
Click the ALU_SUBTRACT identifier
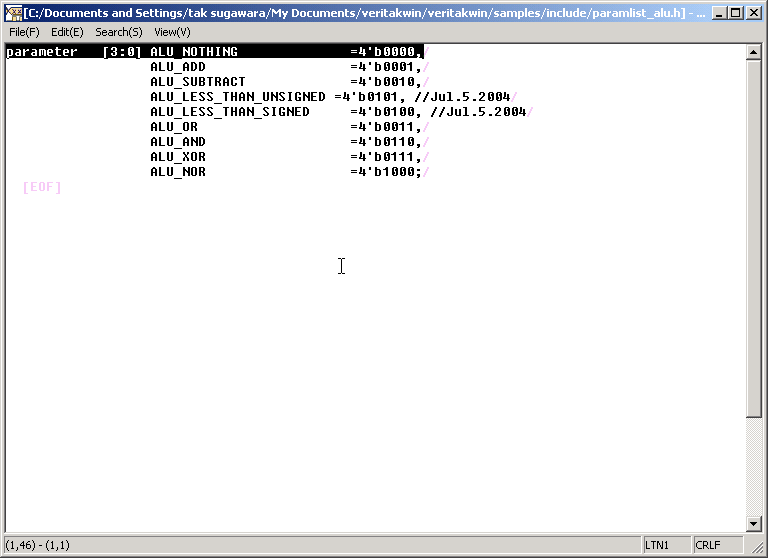[198, 82]
